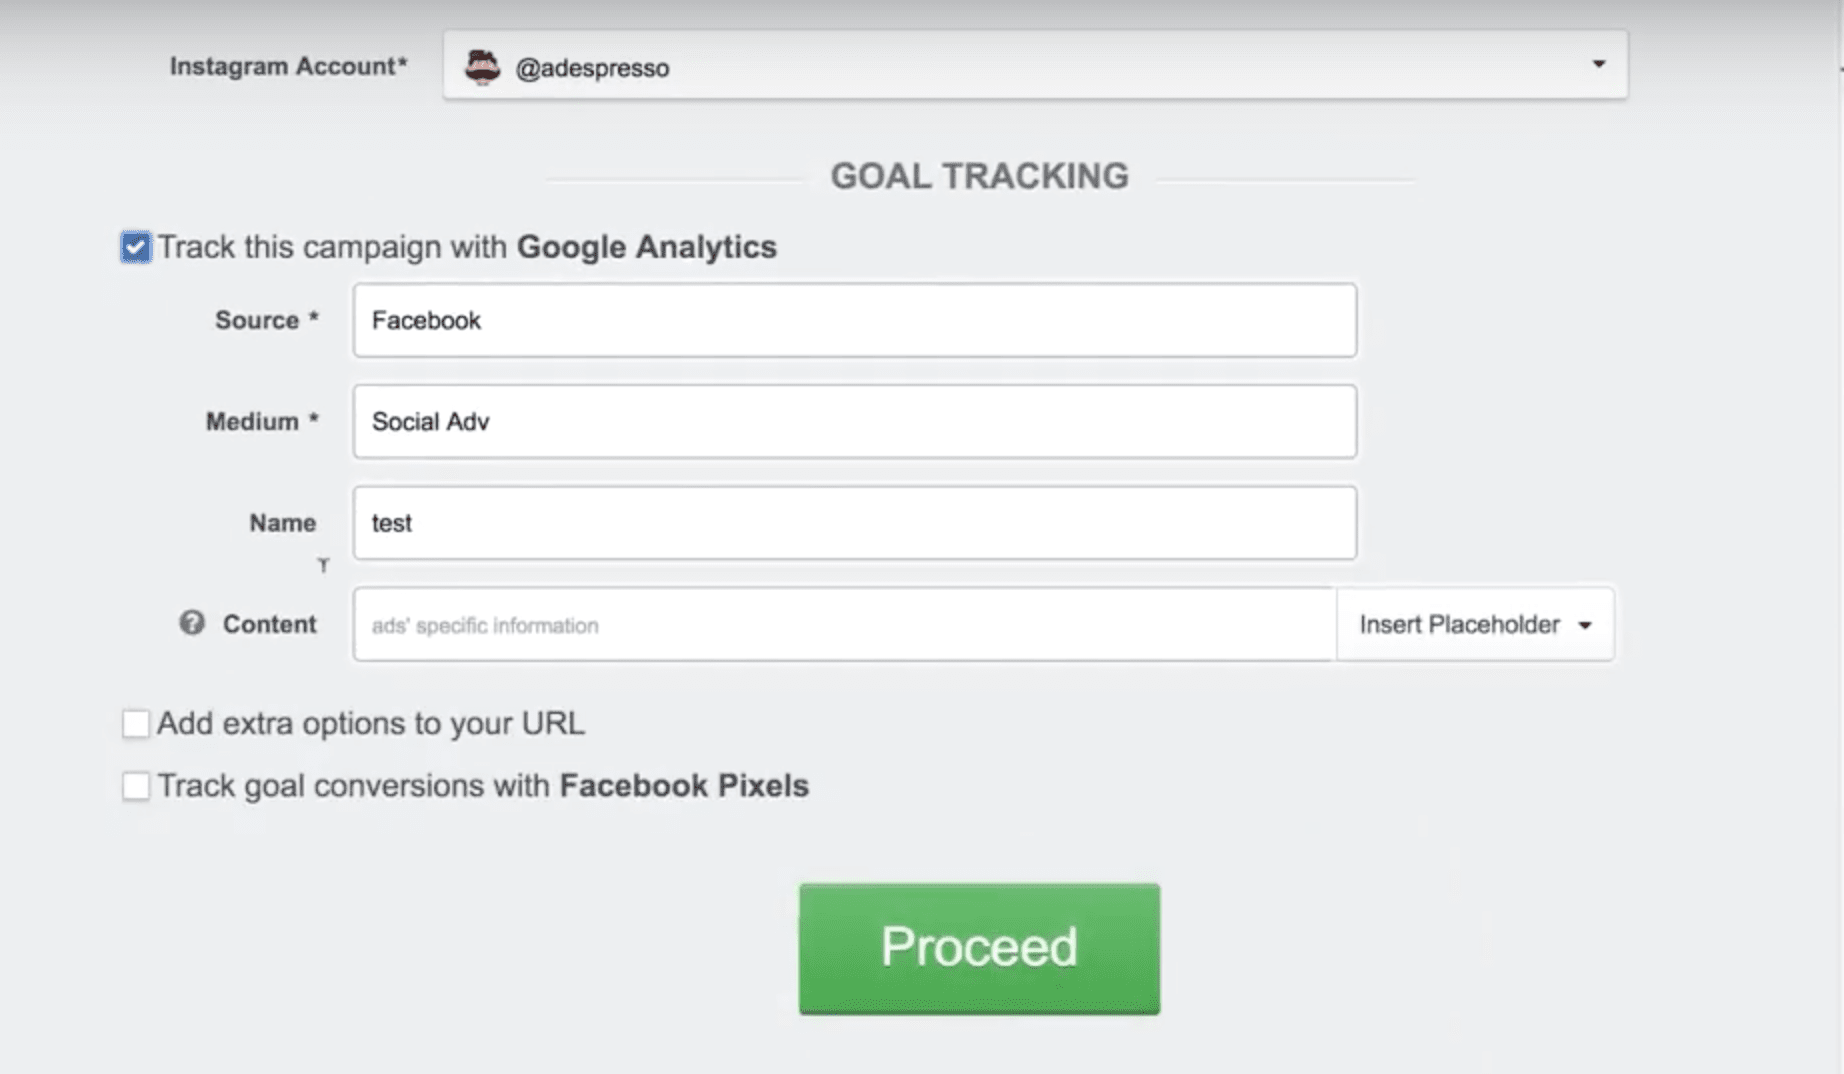The height and width of the screenshot is (1074, 1844).
Task: Click the @adespresso account avatar icon
Action: pyautogui.click(x=482, y=67)
